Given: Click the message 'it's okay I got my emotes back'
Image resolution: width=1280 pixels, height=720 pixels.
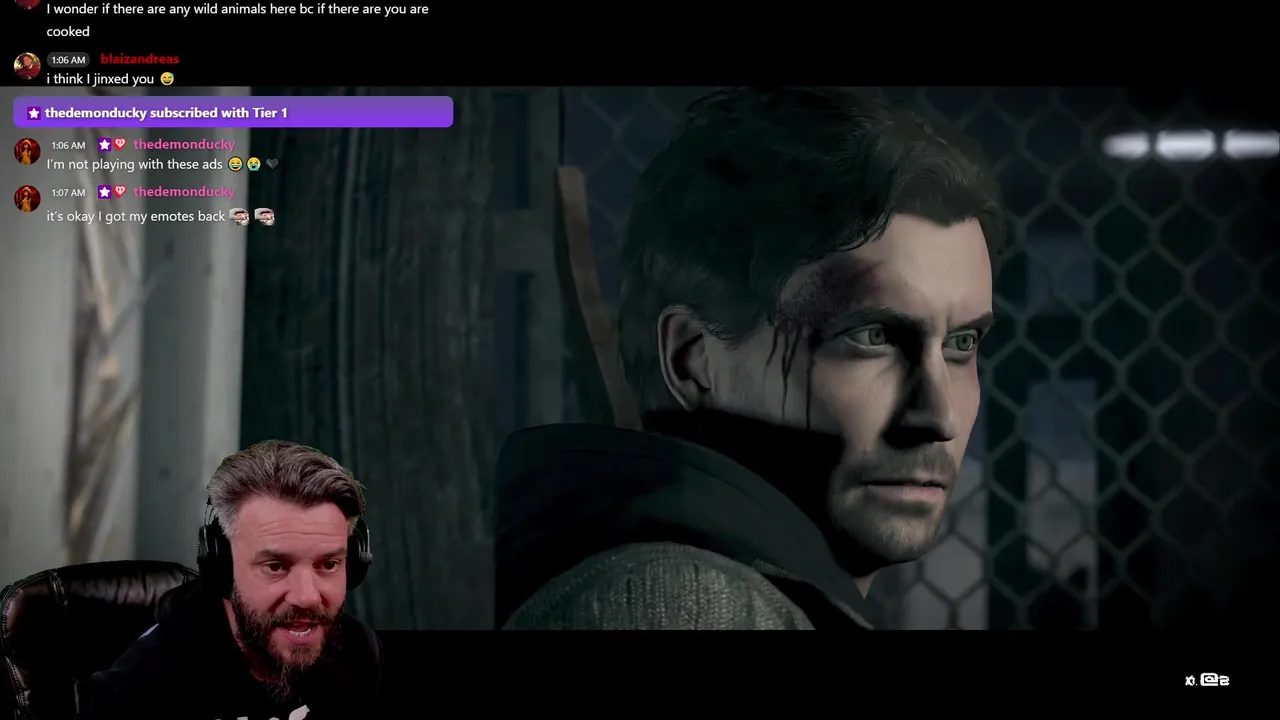Looking at the screenshot, I should [x=136, y=216].
